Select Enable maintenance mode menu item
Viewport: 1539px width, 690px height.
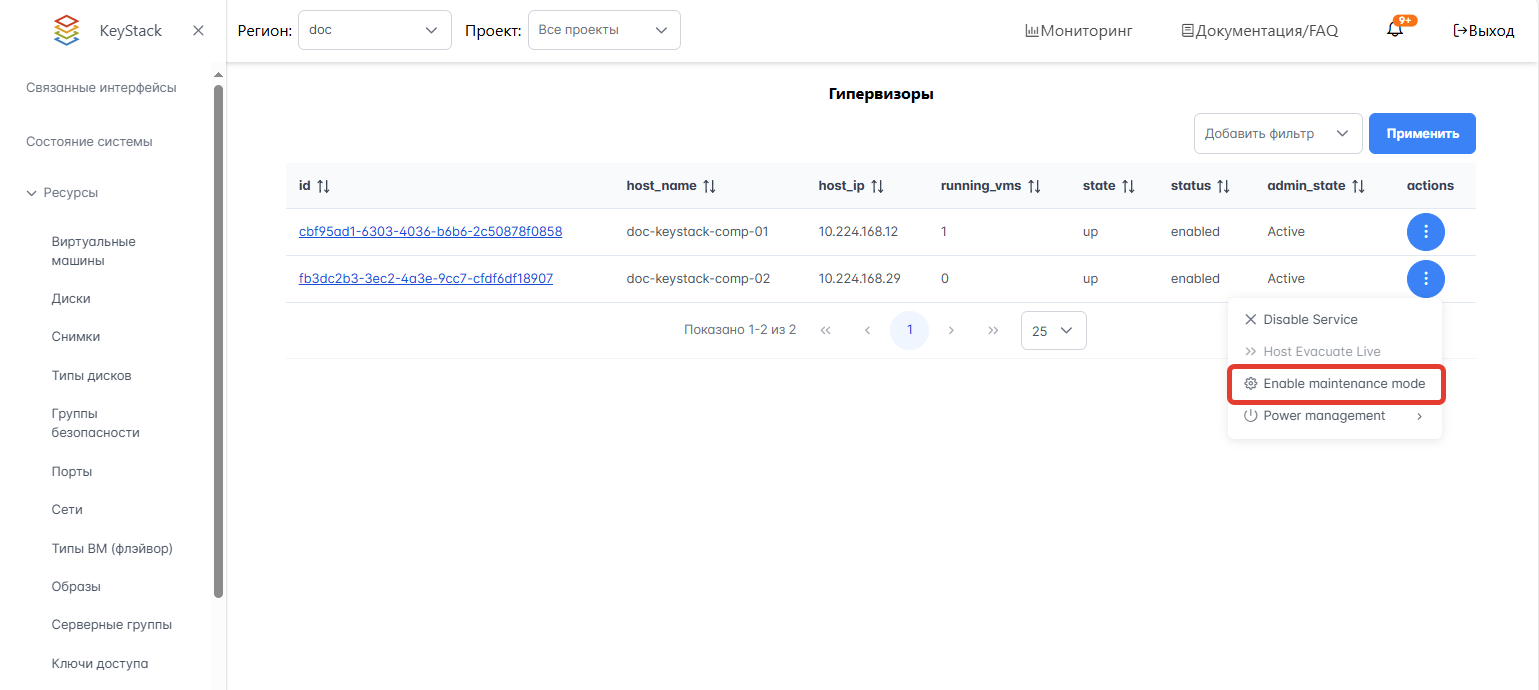coord(1335,384)
